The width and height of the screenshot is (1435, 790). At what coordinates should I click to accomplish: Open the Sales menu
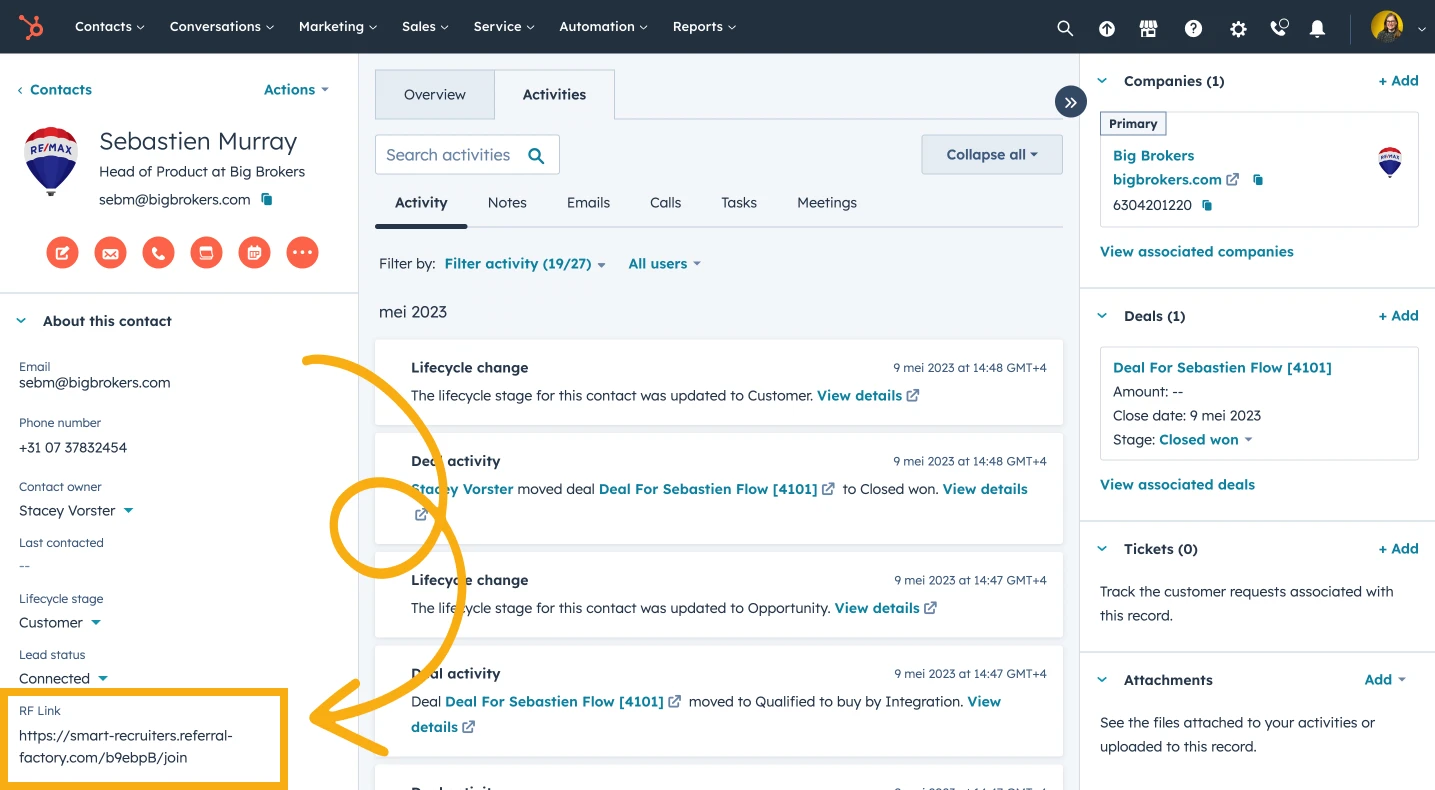[x=425, y=27]
